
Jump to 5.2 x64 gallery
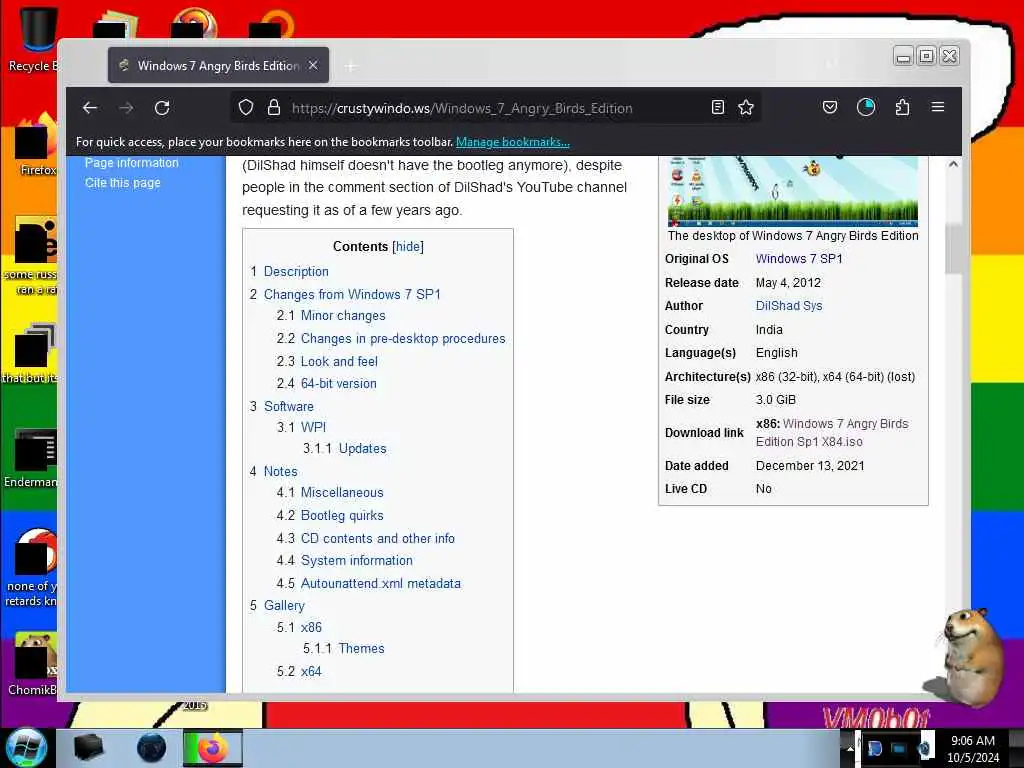pyautogui.click(x=311, y=671)
